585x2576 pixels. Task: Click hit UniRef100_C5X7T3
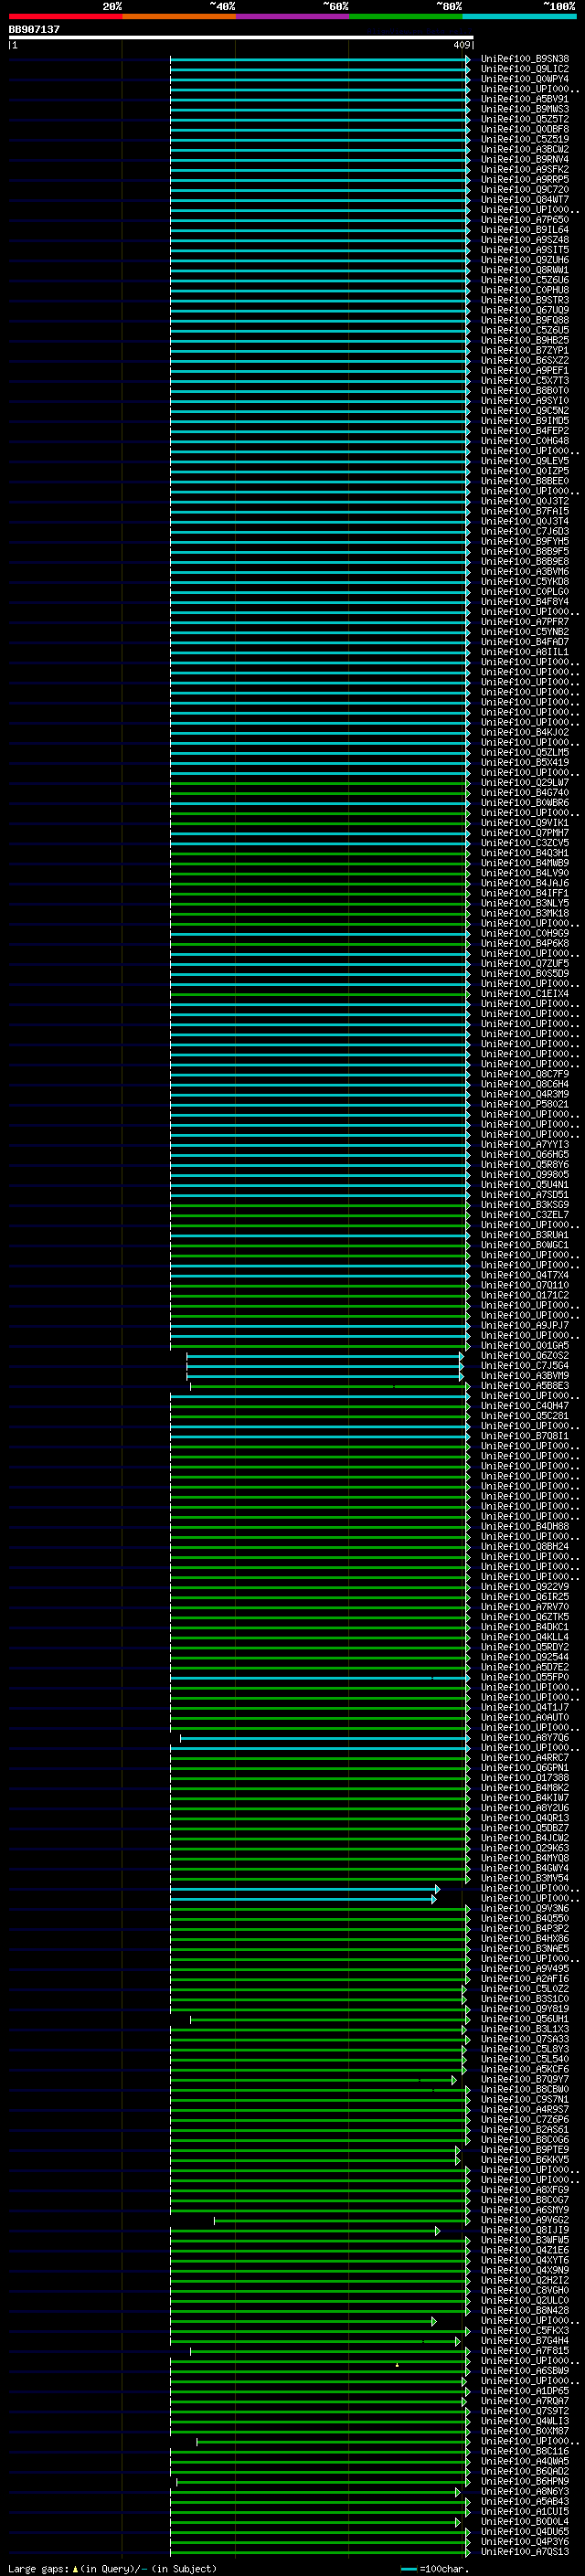click(x=525, y=380)
